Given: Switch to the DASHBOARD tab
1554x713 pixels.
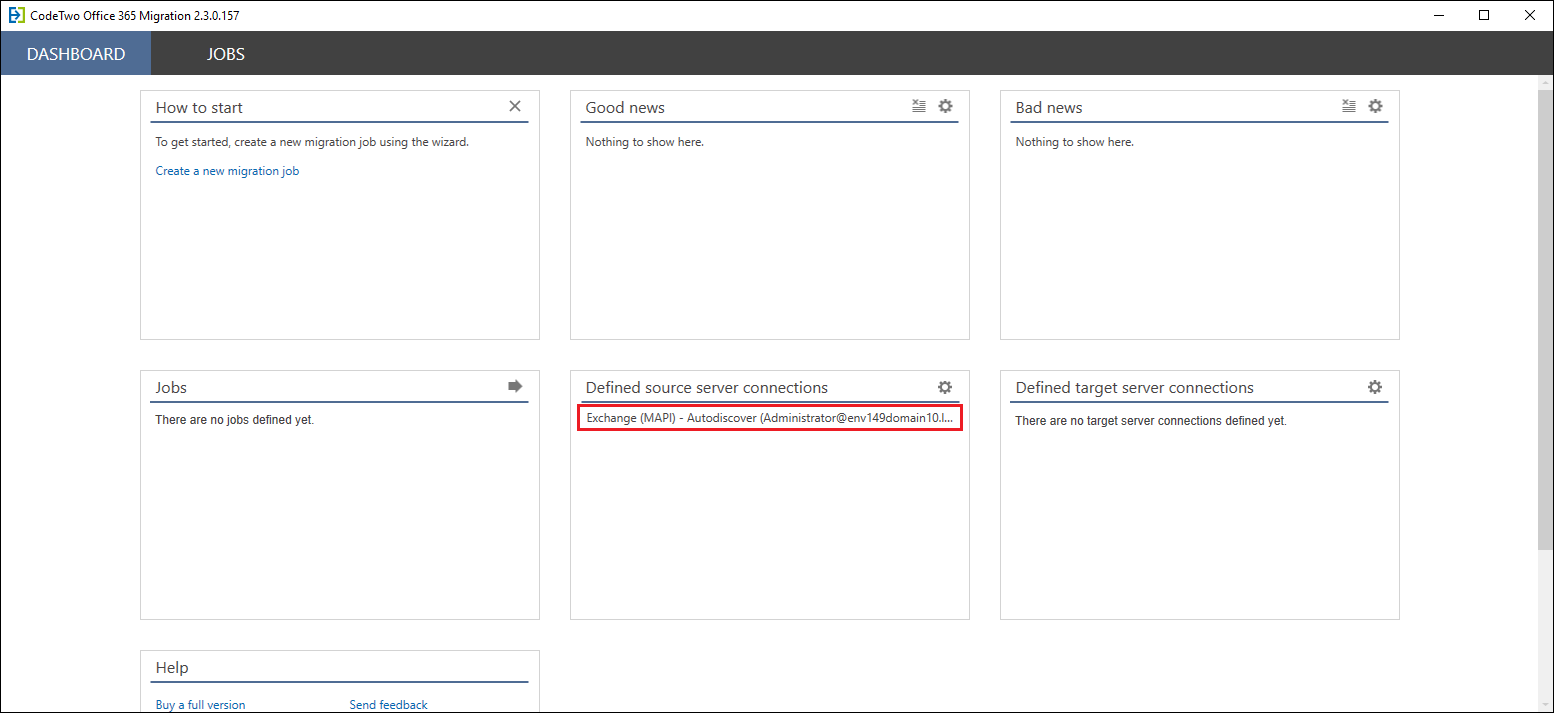Looking at the screenshot, I should point(76,54).
